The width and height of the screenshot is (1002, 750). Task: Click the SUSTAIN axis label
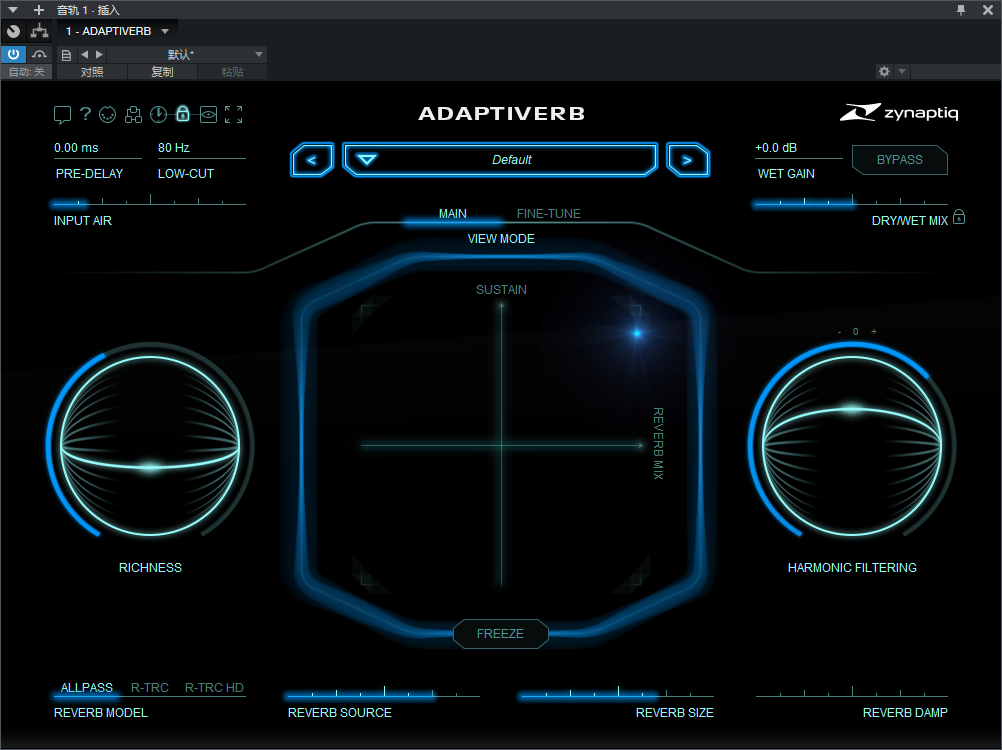(501, 289)
